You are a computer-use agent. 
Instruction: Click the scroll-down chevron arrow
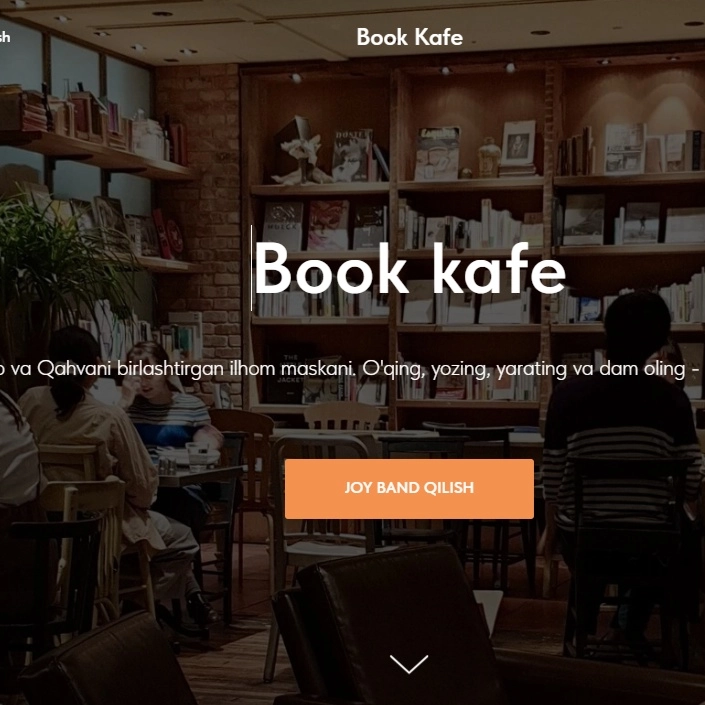[x=409, y=664]
